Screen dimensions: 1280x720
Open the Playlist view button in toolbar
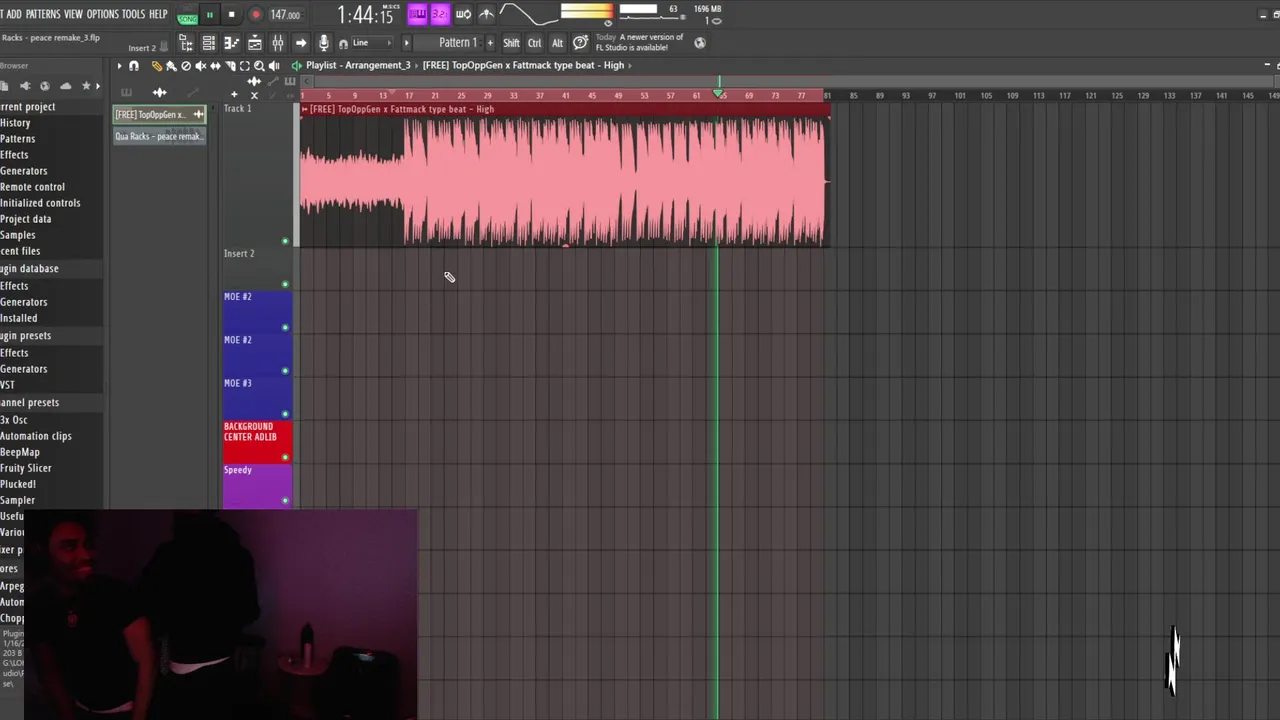tap(254, 43)
